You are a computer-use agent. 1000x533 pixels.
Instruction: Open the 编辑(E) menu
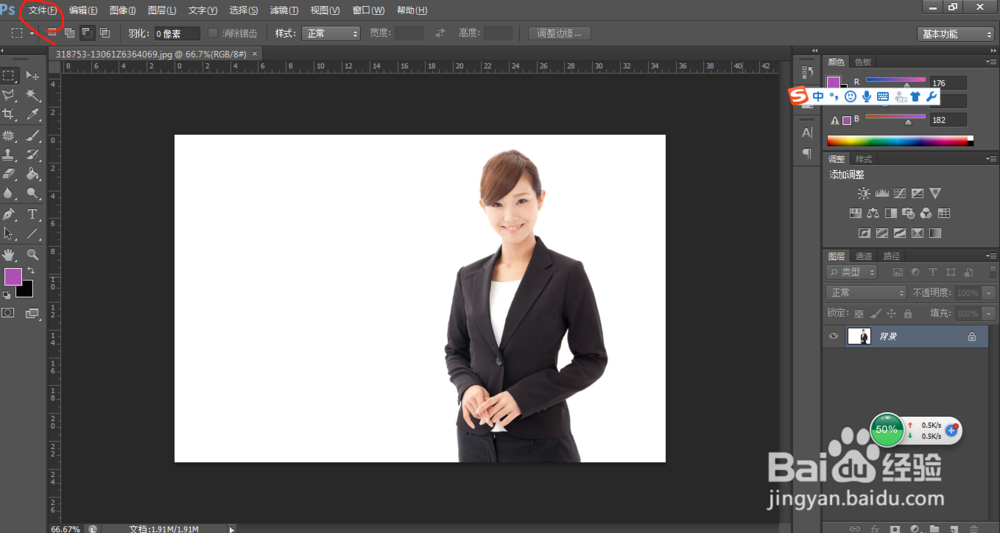(x=83, y=10)
